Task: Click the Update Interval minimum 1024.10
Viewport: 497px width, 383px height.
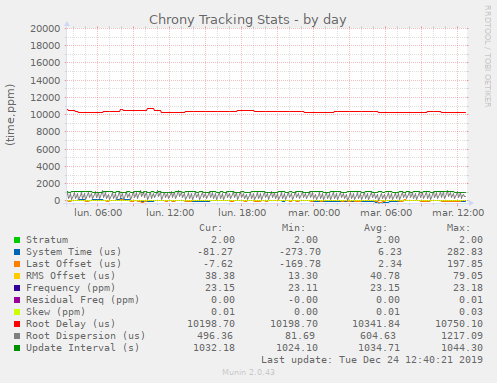Action: (x=297, y=348)
